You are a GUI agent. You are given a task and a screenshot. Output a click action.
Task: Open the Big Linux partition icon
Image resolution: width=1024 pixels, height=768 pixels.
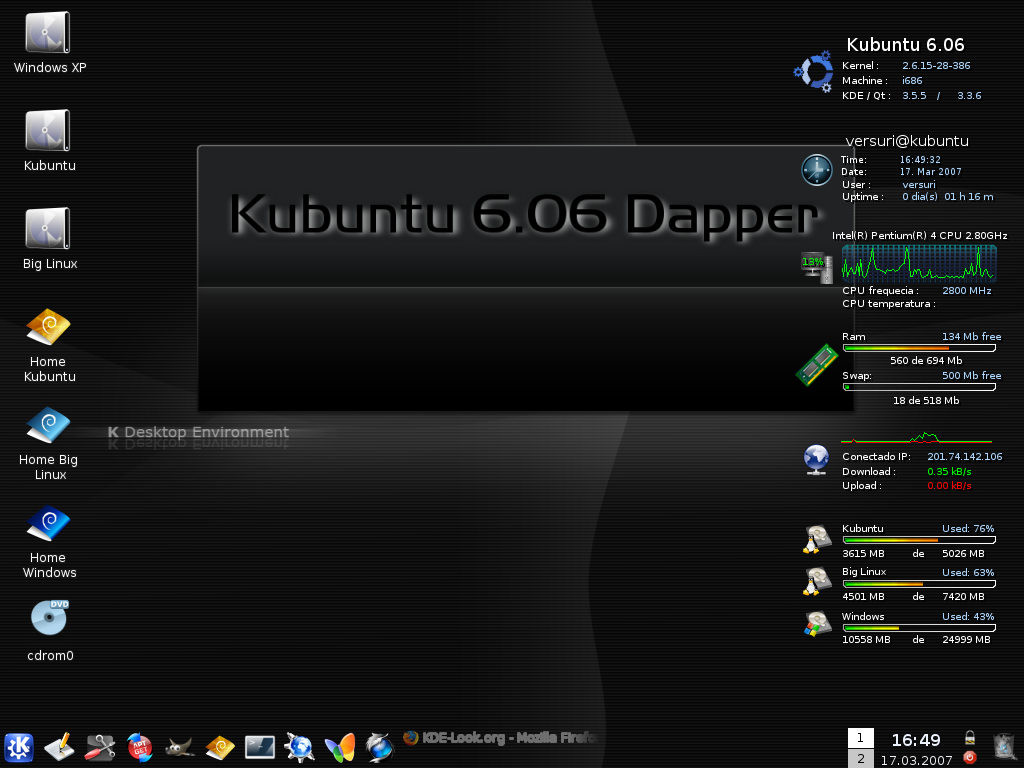pyautogui.click(x=50, y=239)
